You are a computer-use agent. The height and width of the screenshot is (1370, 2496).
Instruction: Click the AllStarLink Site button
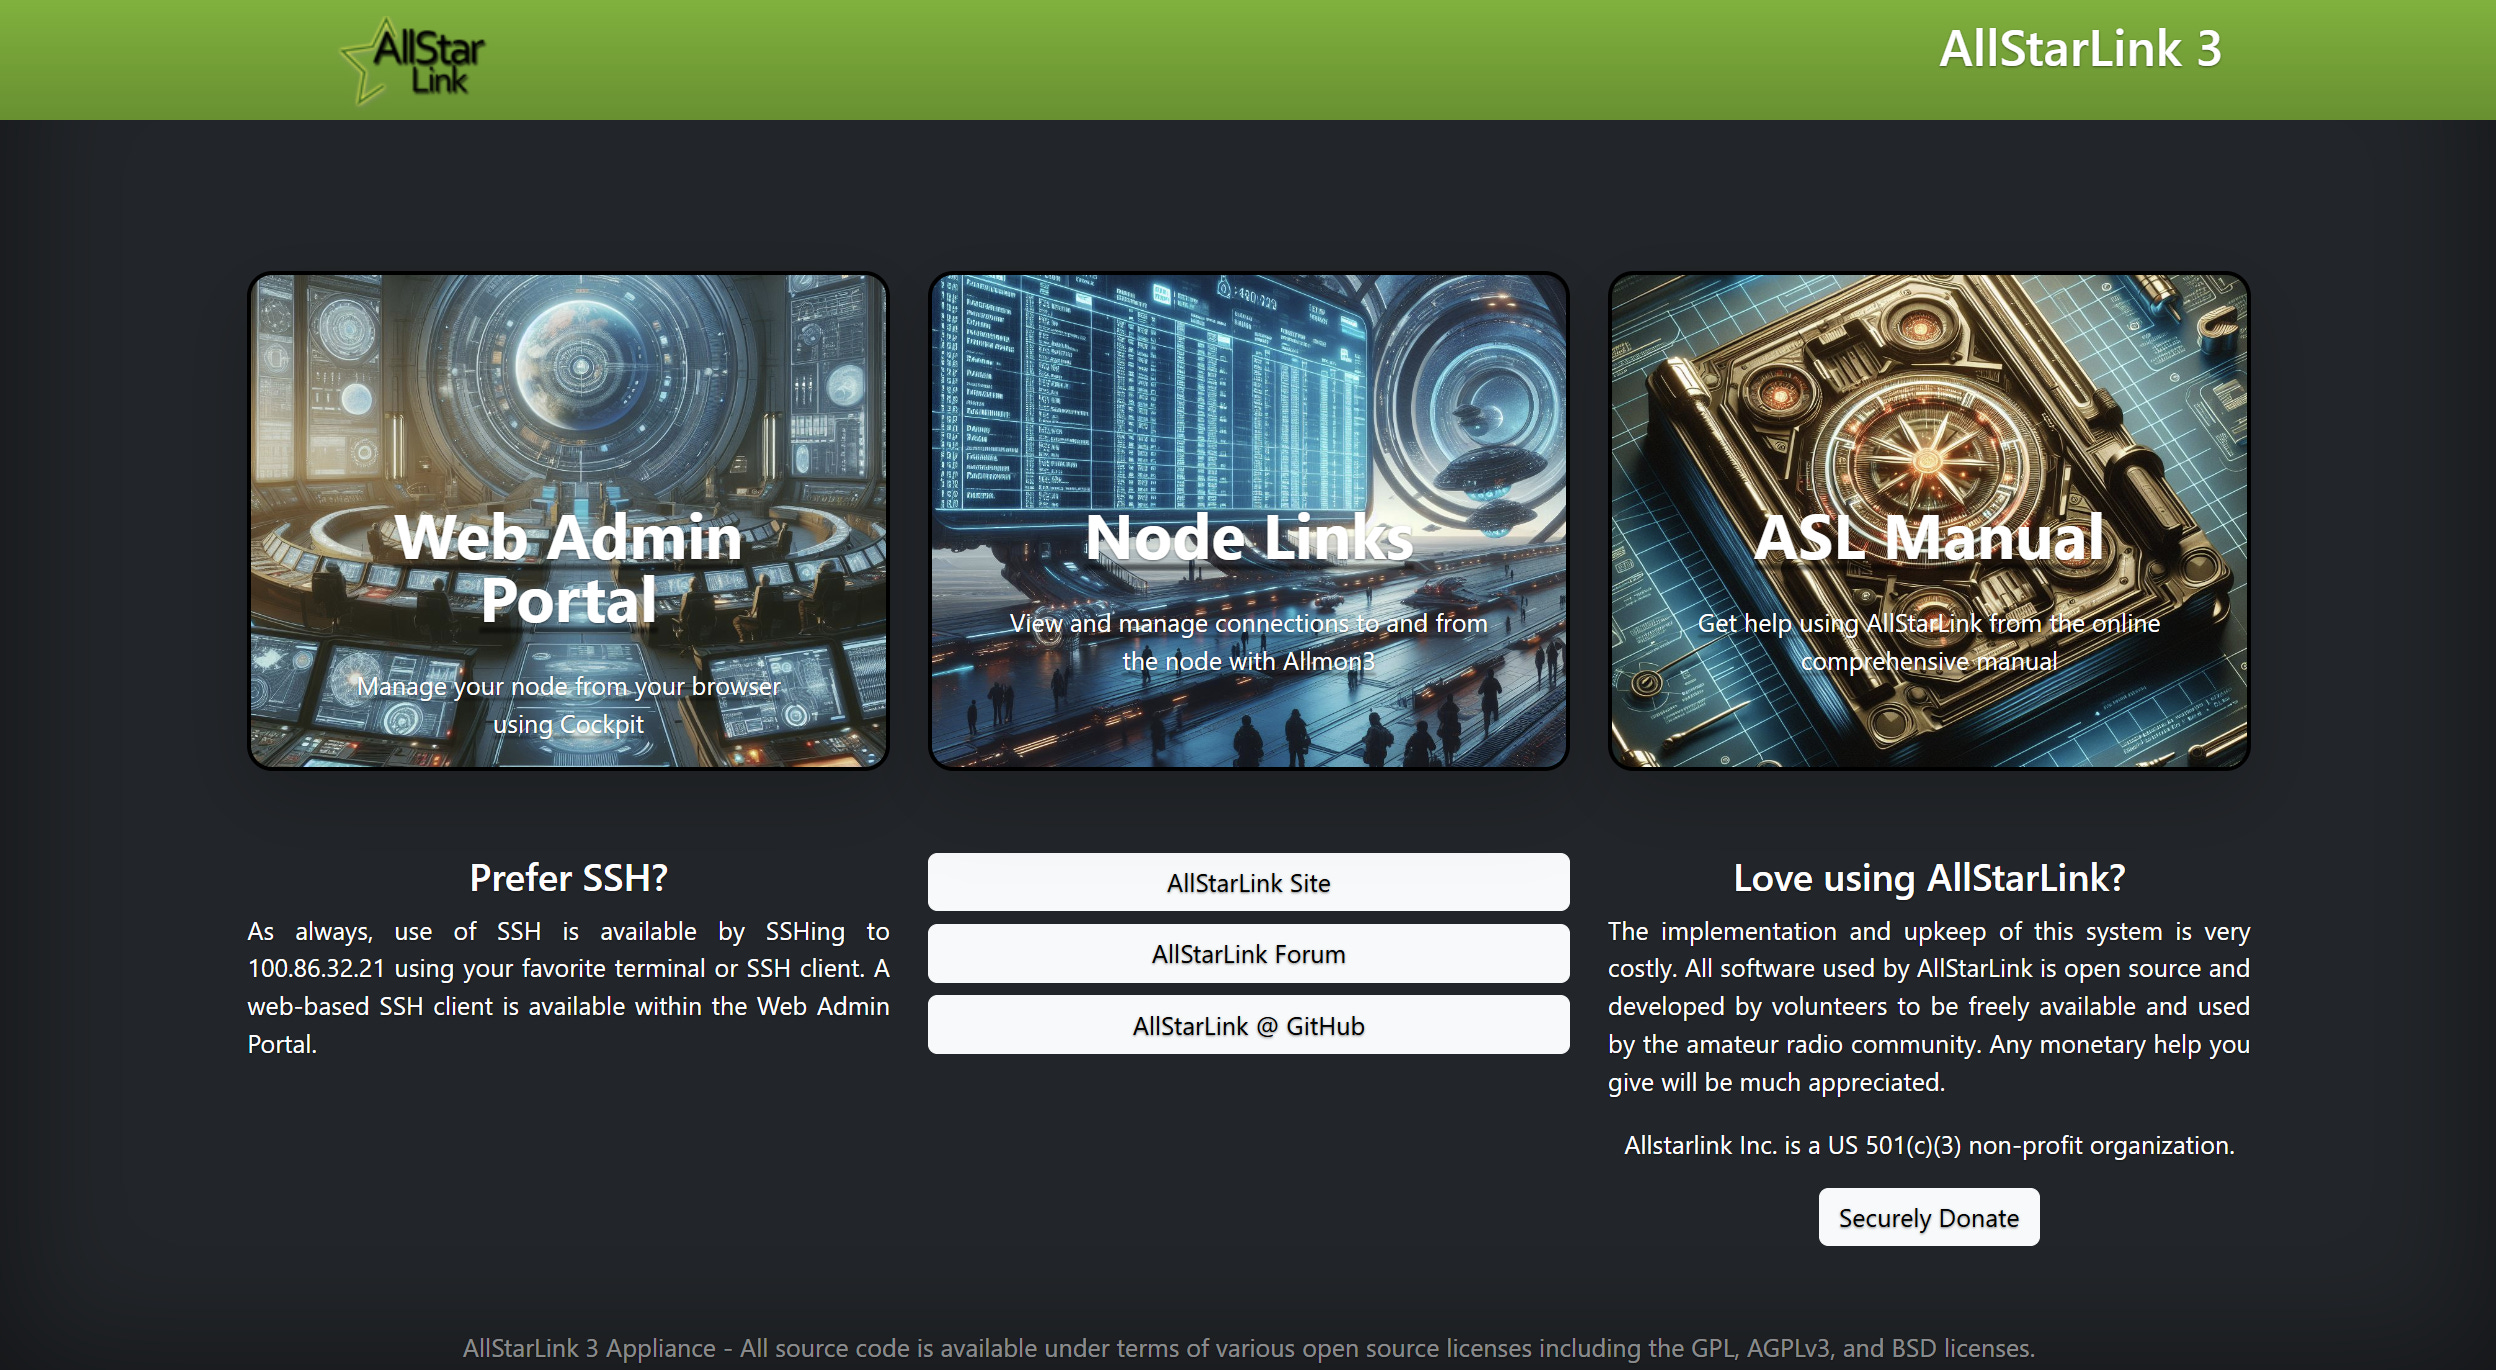1248,883
